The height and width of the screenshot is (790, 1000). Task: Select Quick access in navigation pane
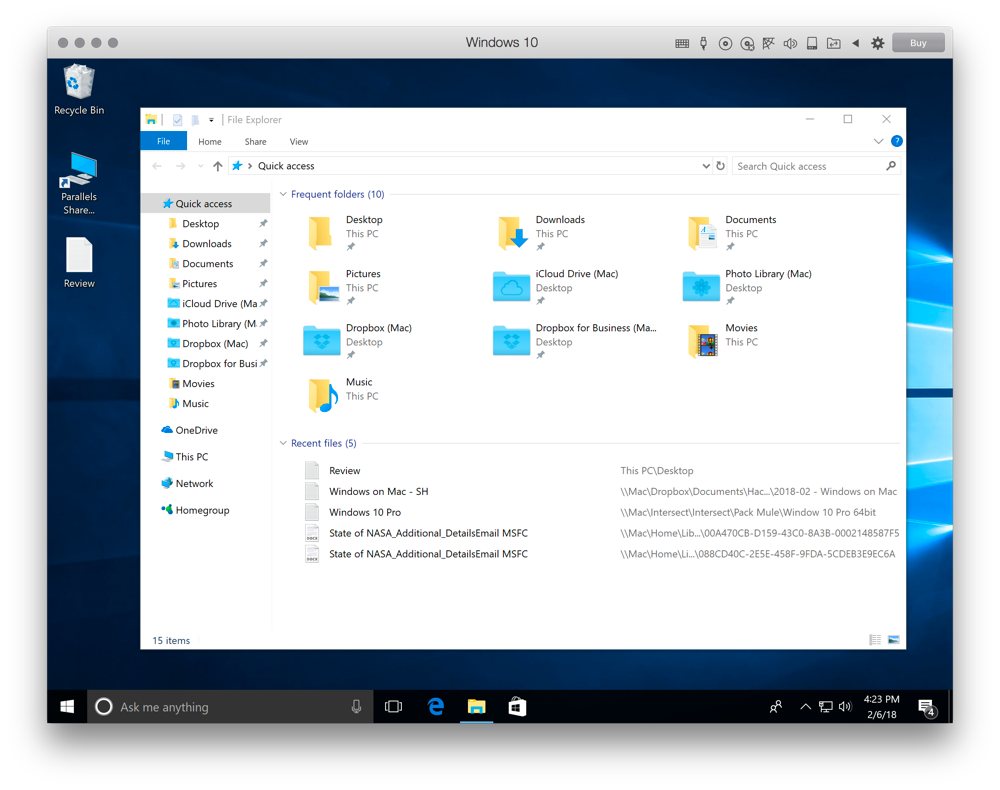(x=205, y=203)
